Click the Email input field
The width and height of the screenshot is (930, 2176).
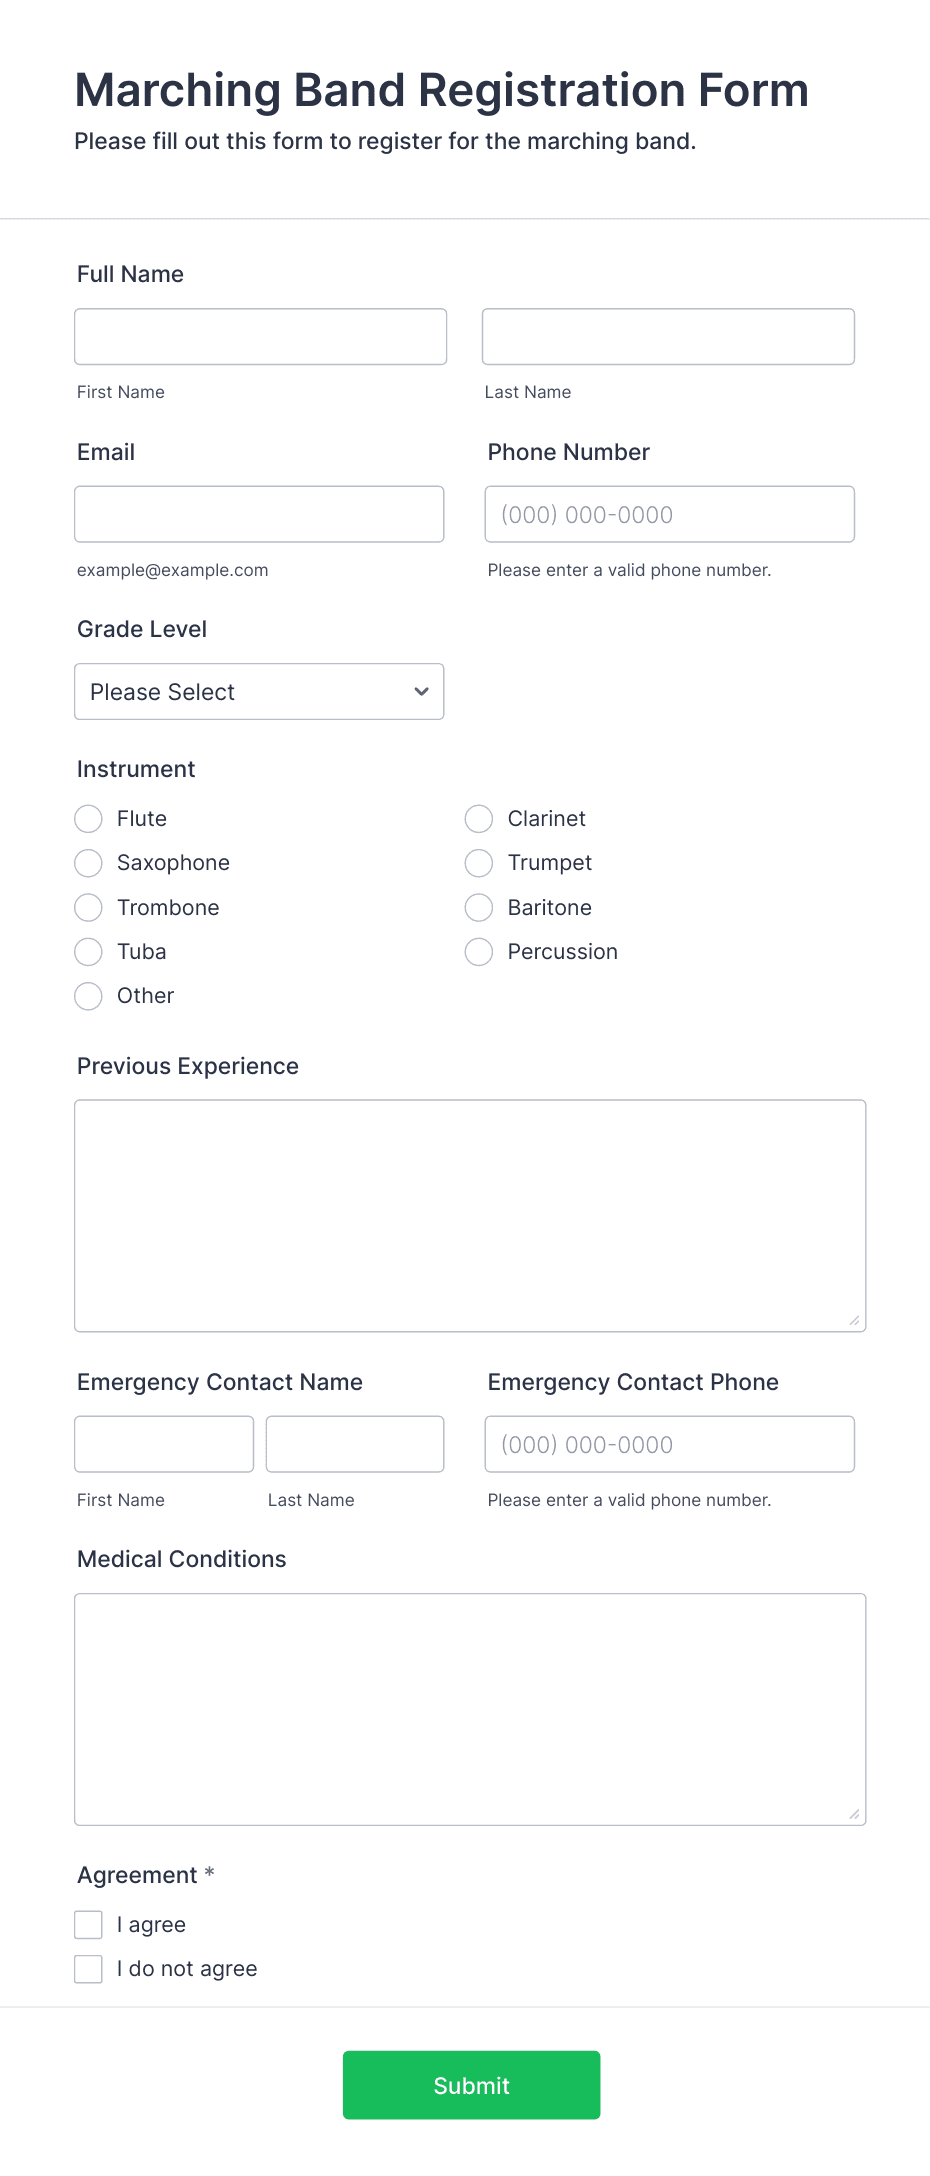[x=259, y=513]
